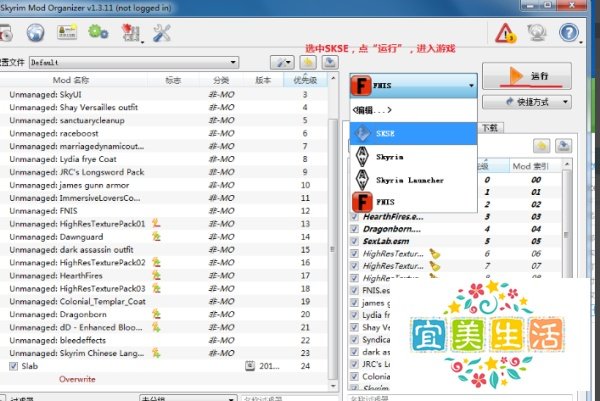
Task: Select Unmanaged: JRC's Longsword Pack row
Action: coord(164,172)
